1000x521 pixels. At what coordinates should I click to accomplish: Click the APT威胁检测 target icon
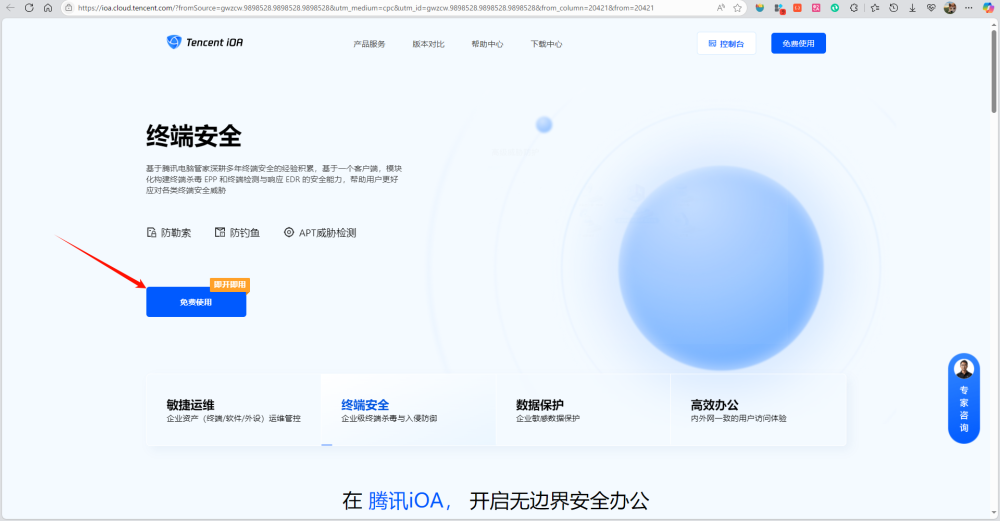289,233
